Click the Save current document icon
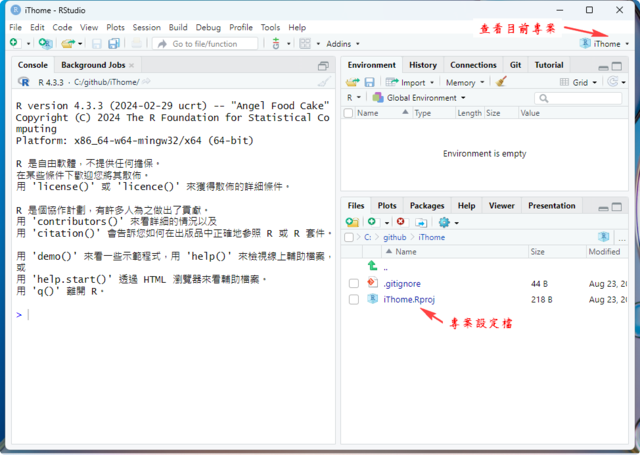 click(x=97, y=44)
